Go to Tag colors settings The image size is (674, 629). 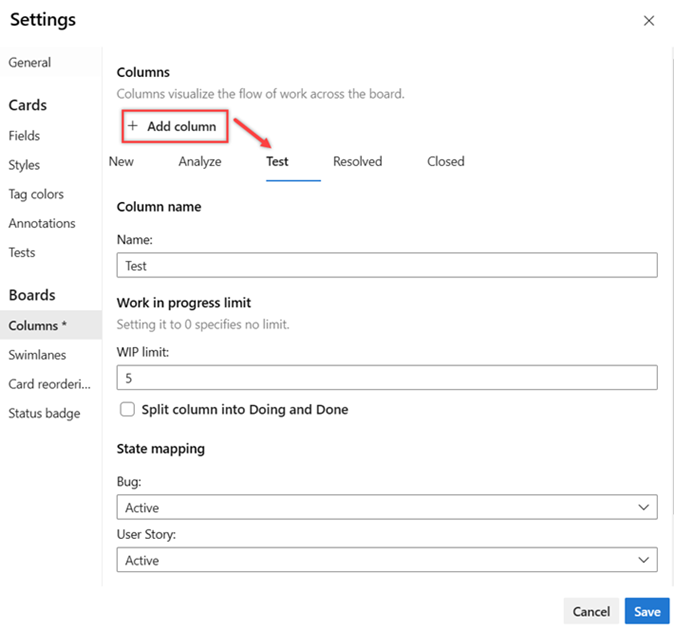tap(36, 194)
